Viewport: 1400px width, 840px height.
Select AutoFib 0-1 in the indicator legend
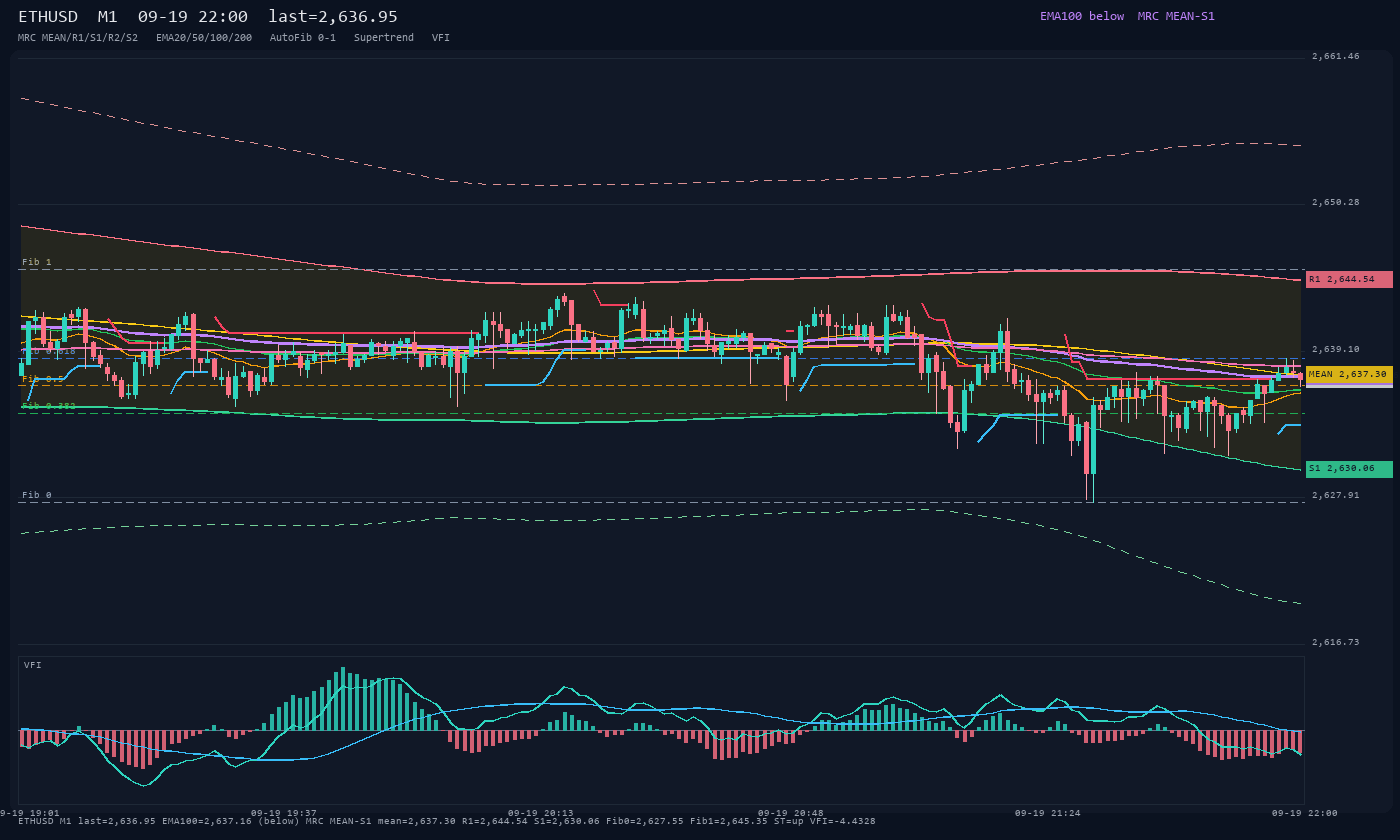pyautogui.click(x=303, y=38)
